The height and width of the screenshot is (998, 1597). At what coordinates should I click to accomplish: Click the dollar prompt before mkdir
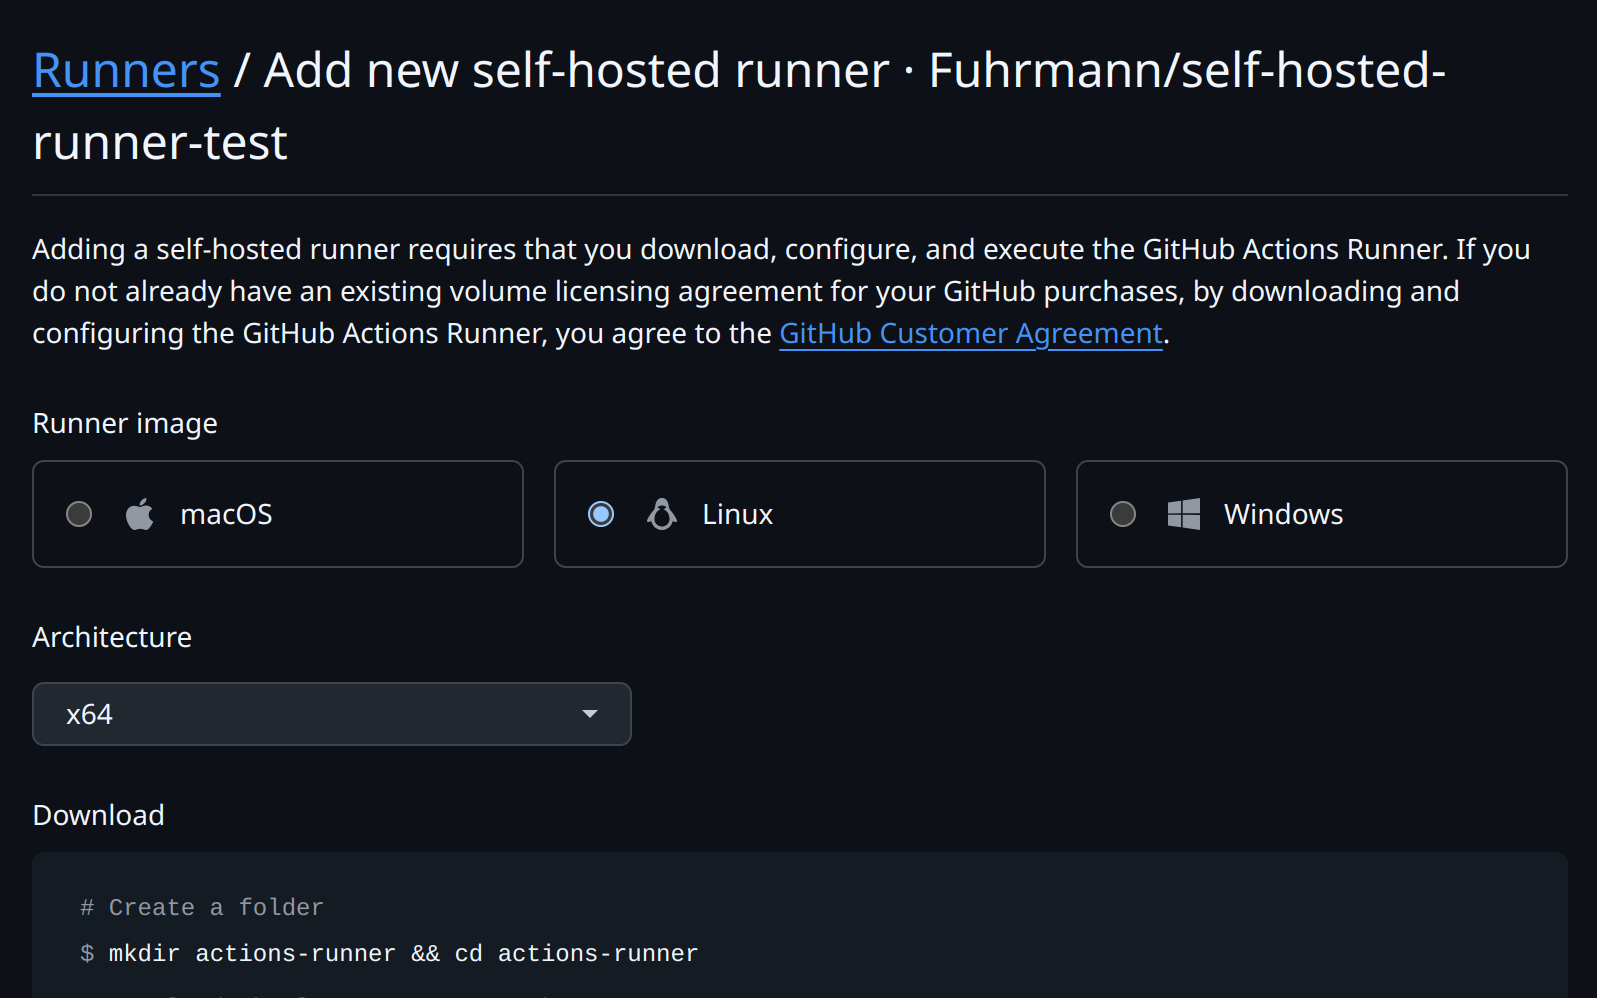click(x=87, y=954)
